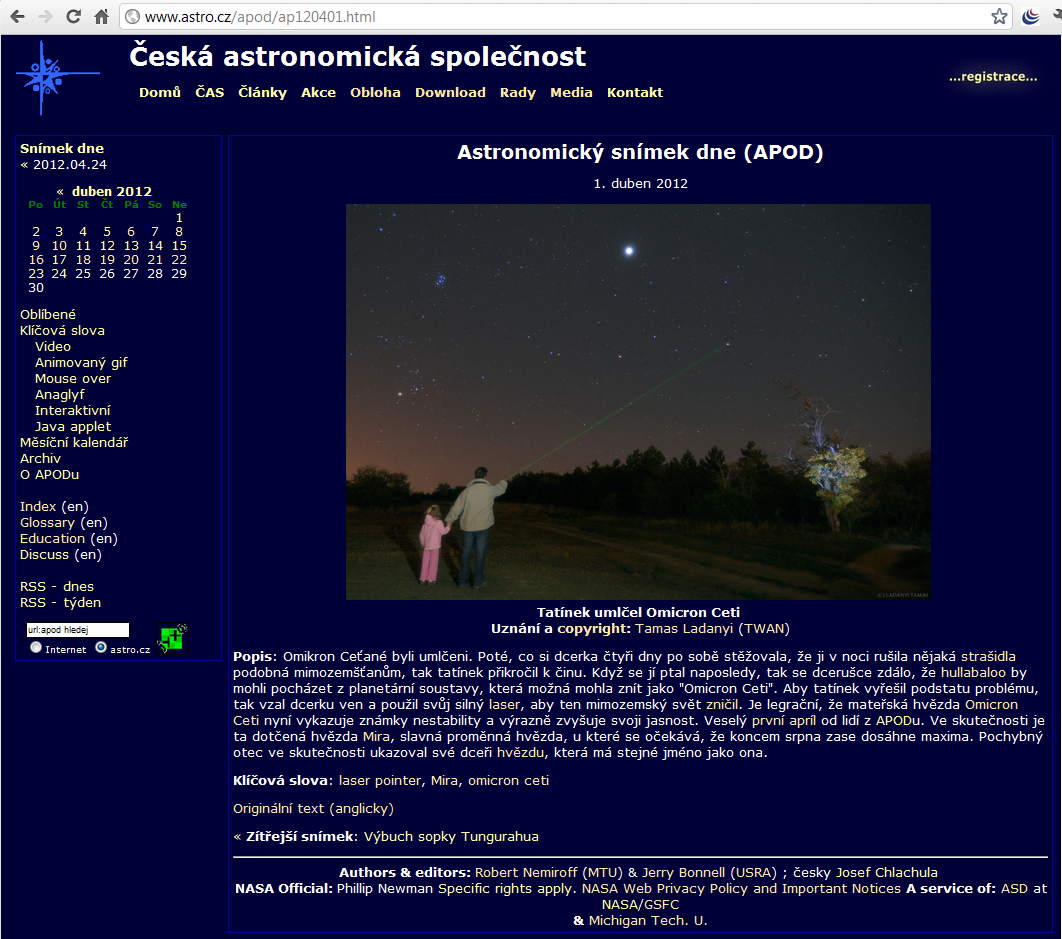Go to previous month via « before duben 2012
Screen dimensions: 1062x939
pos(60,192)
